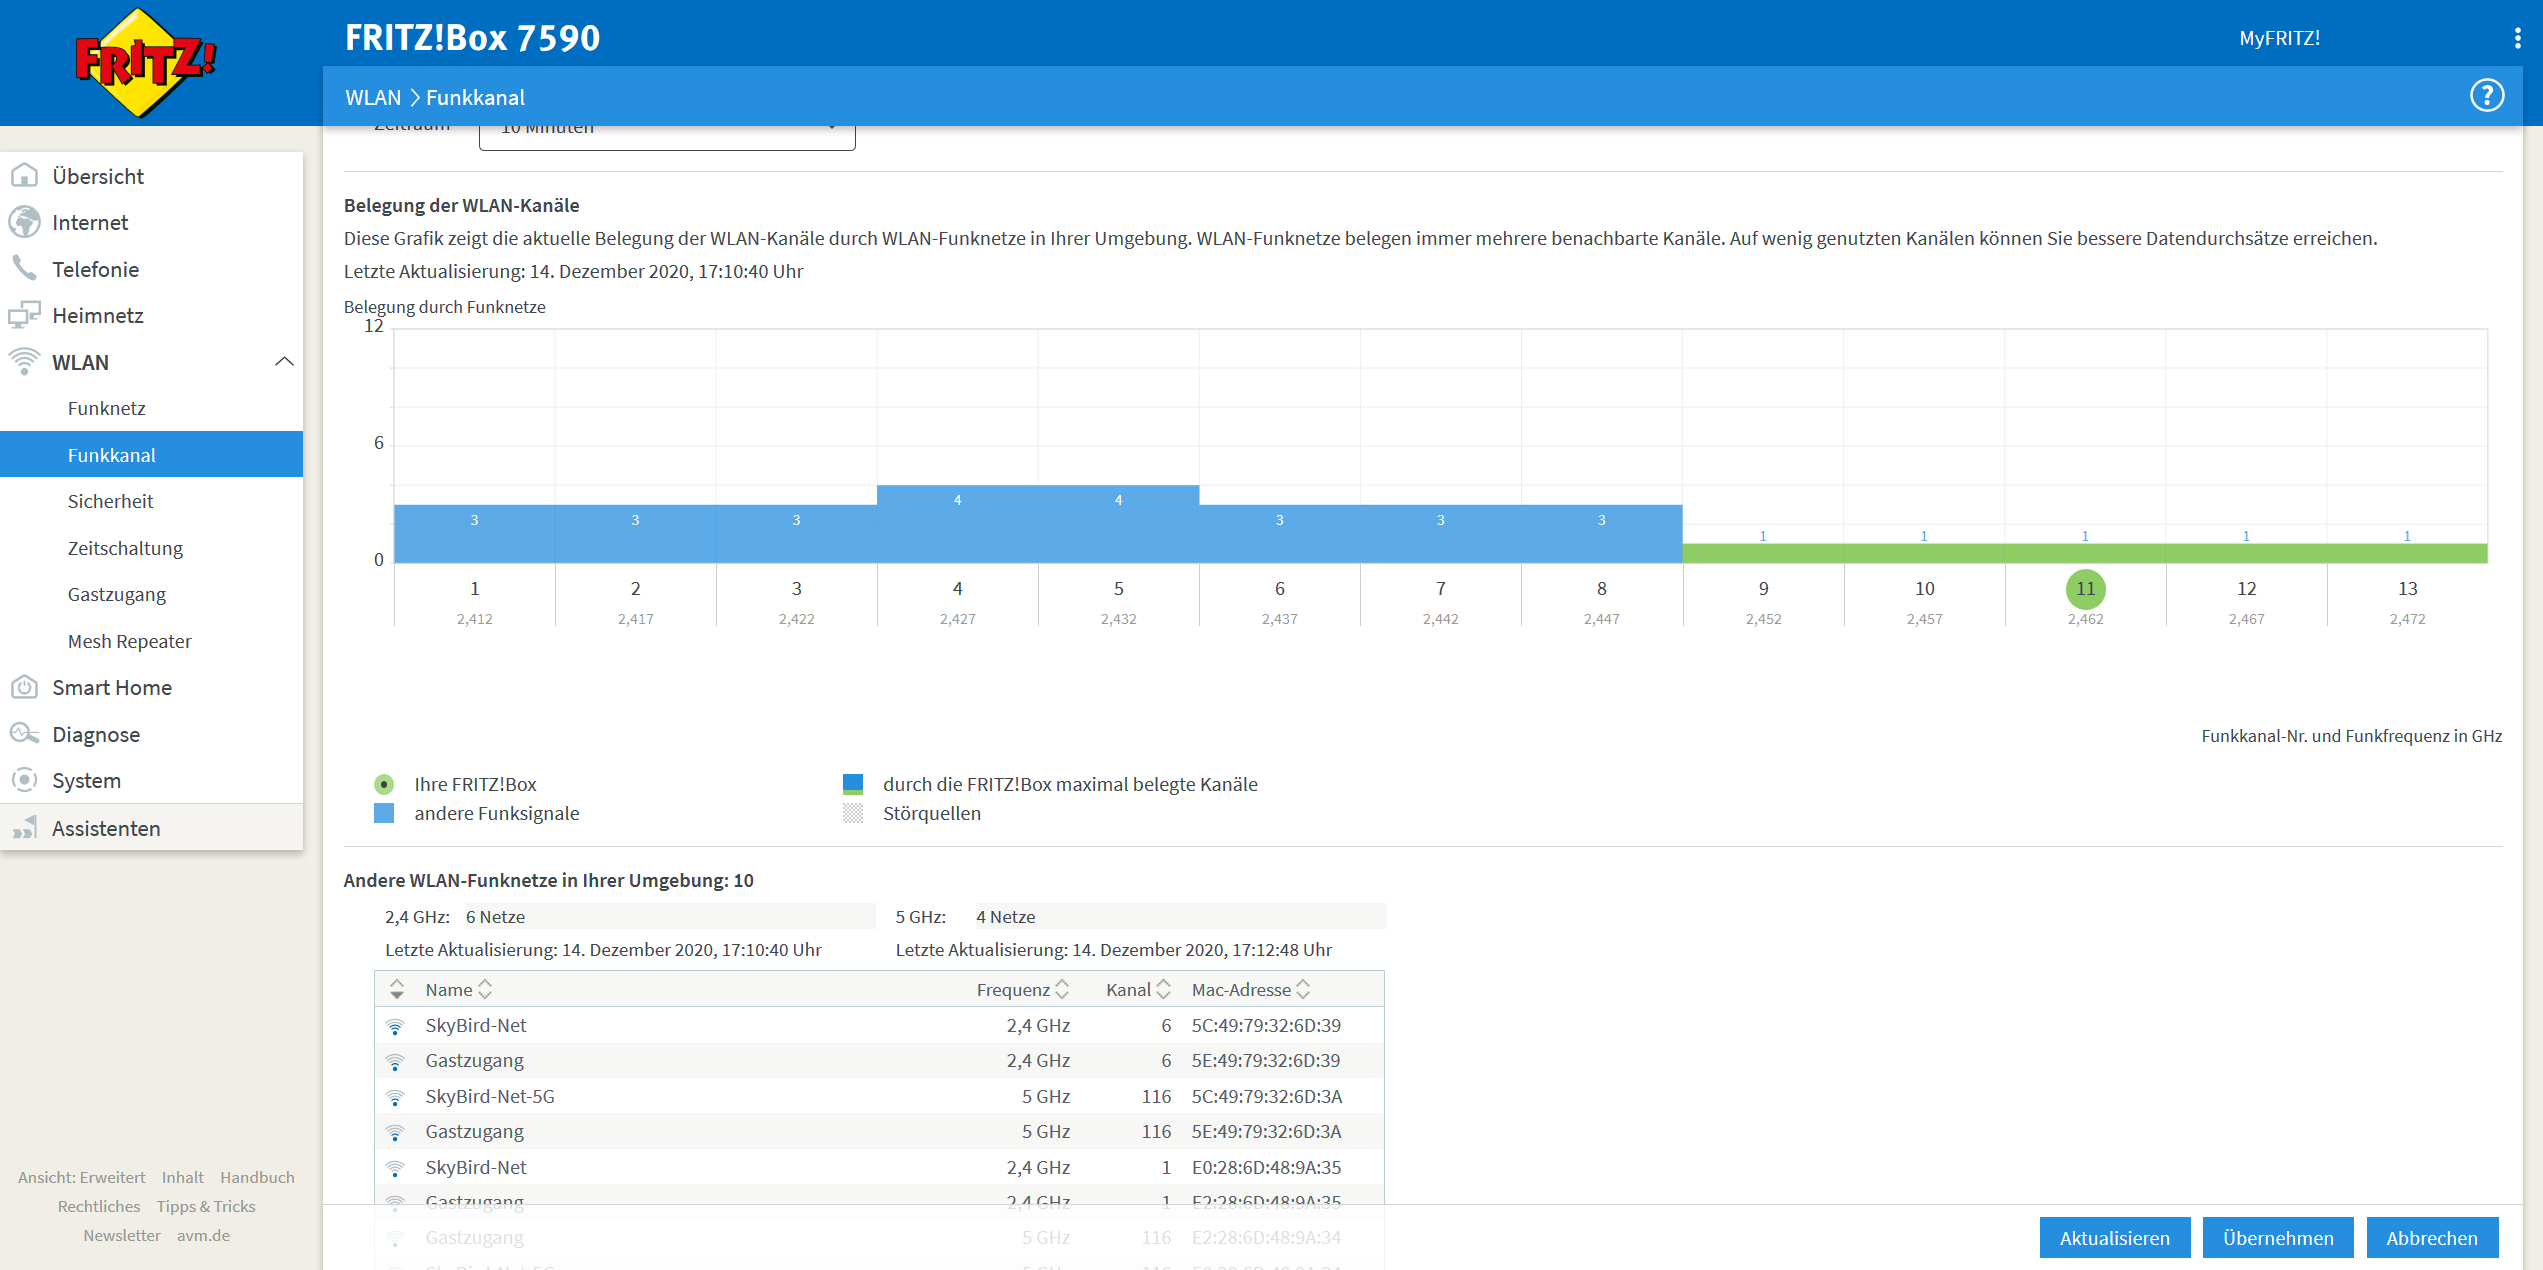Open Newsletter footer link
Image resolution: width=2543 pixels, height=1270 pixels.
click(x=121, y=1235)
